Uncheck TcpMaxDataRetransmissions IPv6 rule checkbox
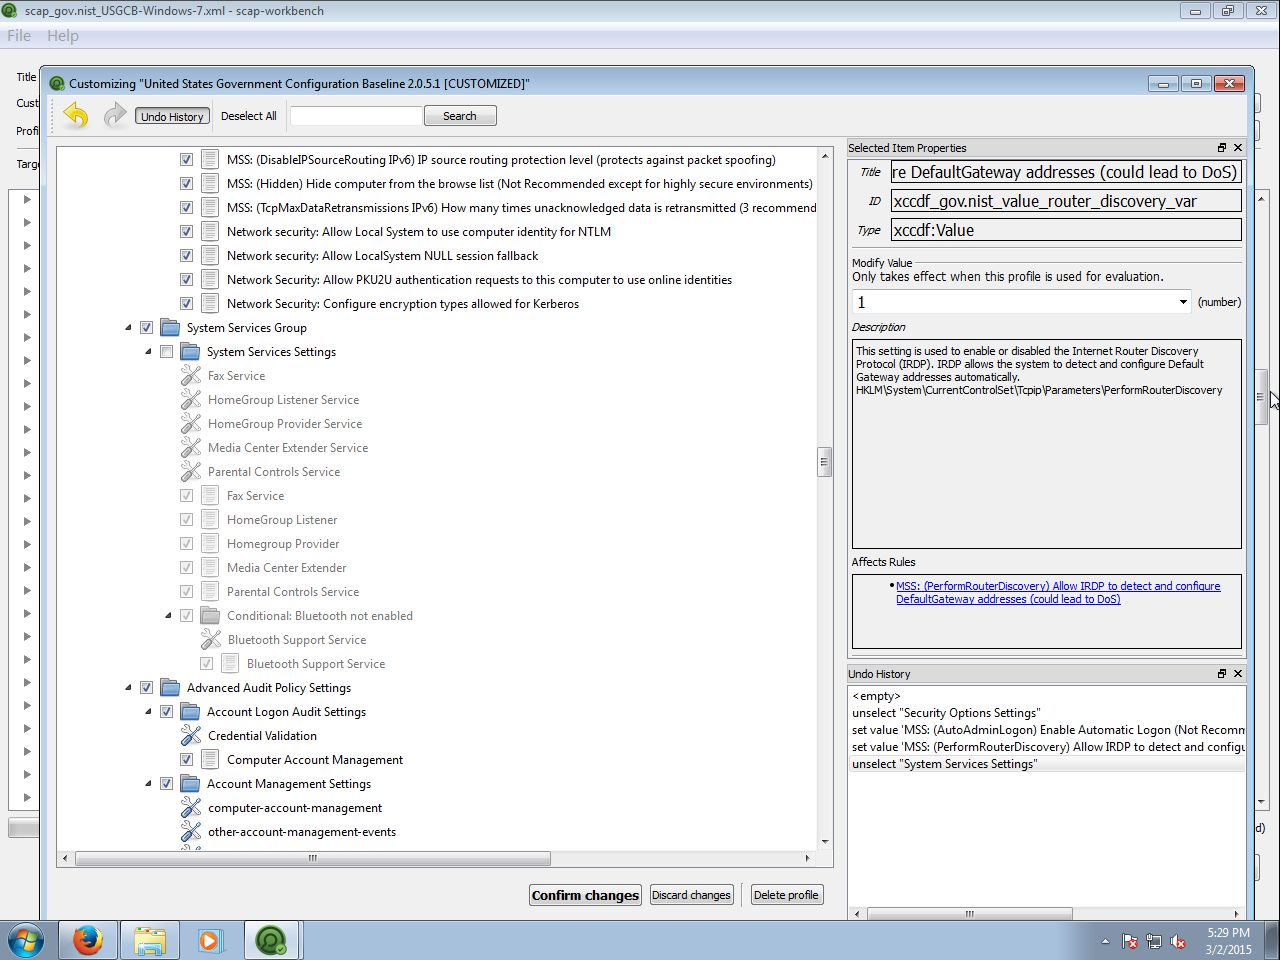The height and width of the screenshot is (960, 1280). [186, 208]
